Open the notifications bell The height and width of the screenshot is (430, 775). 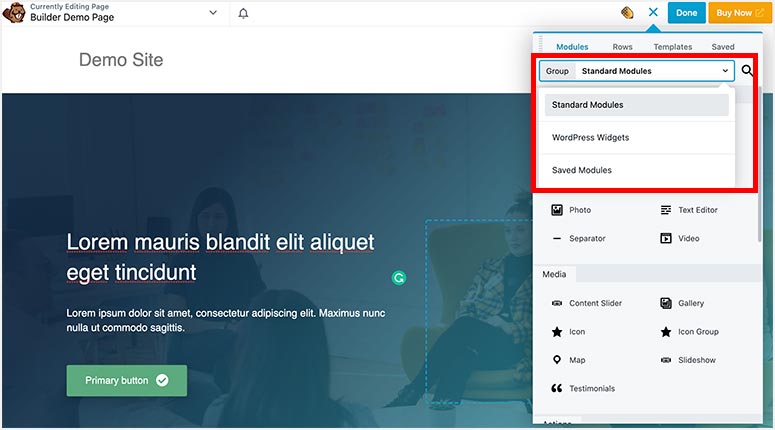tap(243, 13)
